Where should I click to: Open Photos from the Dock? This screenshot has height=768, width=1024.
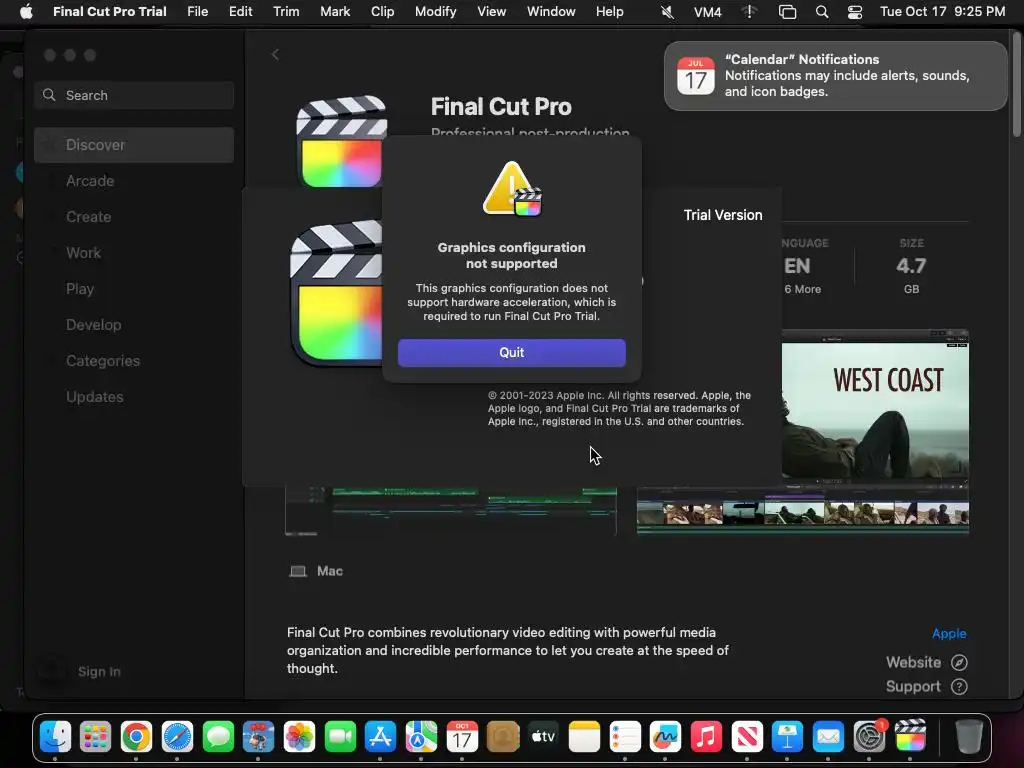click(299, 737)
